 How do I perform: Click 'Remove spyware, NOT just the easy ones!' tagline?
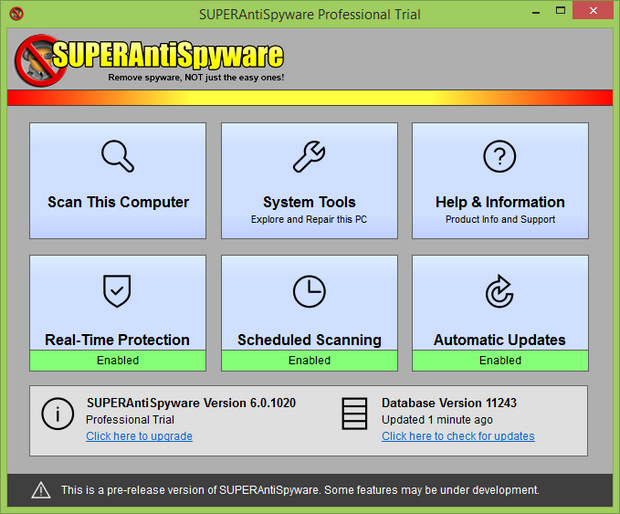pos(196,77)
